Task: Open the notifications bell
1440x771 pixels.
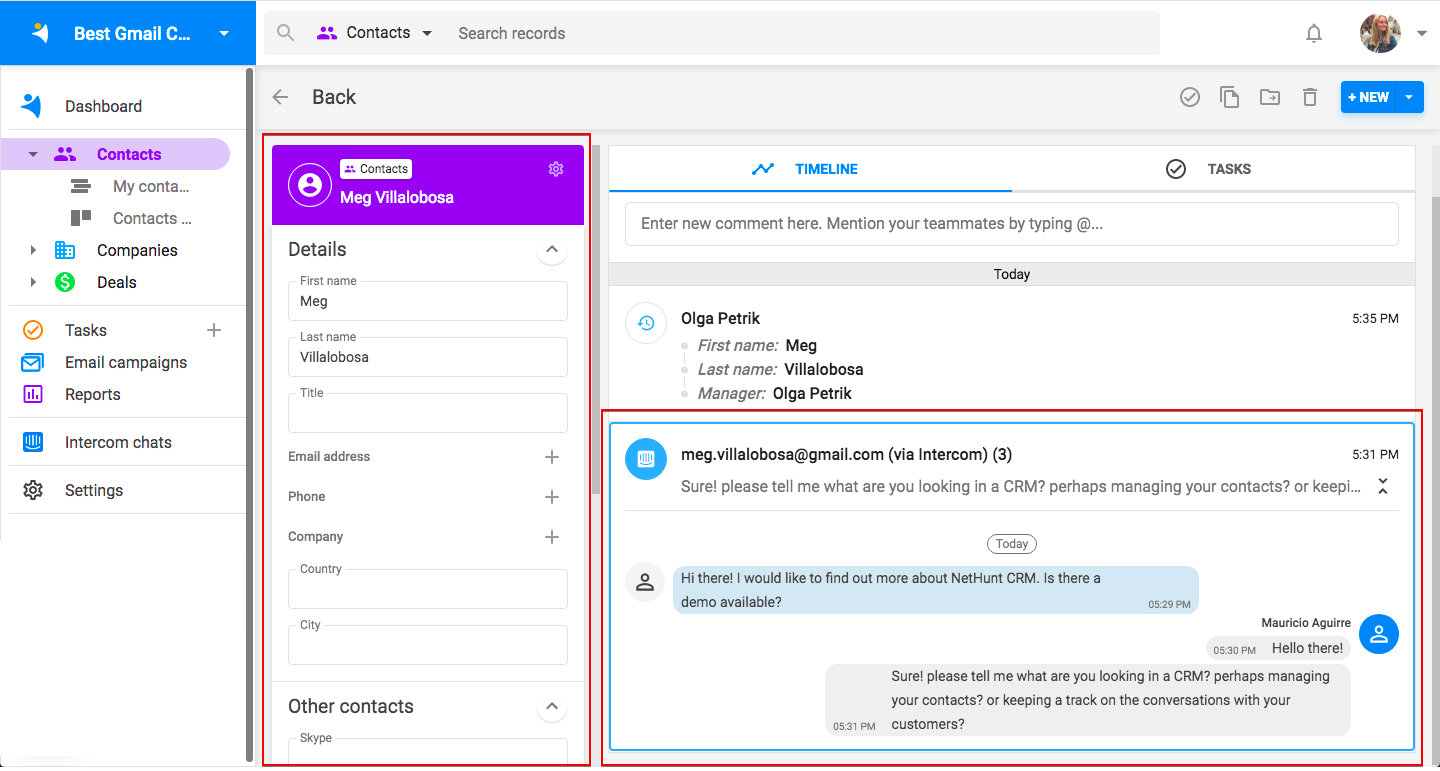Action: pyautogui.click(x=1314, y=33)
